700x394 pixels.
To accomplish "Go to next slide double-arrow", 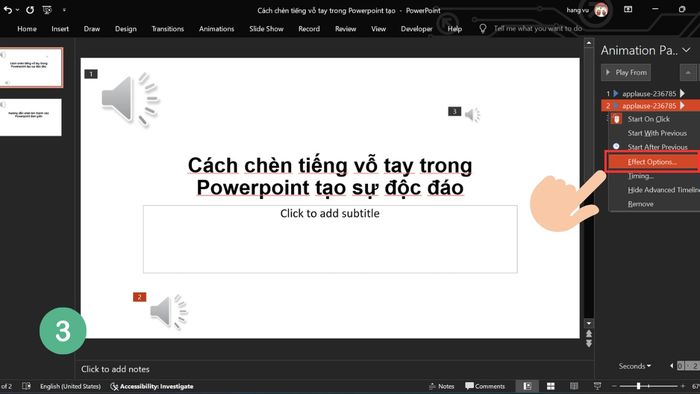I will (588, 343).
